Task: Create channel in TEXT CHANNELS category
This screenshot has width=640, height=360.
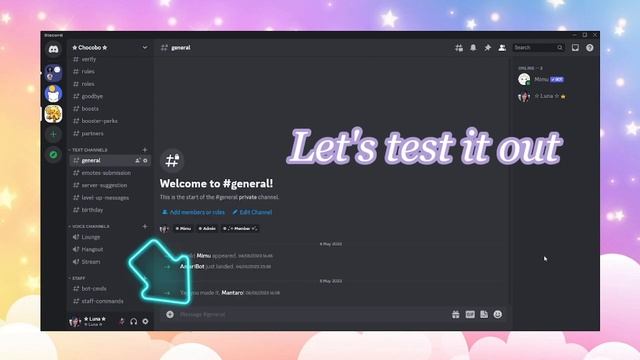Action: (x=144, y=150)
